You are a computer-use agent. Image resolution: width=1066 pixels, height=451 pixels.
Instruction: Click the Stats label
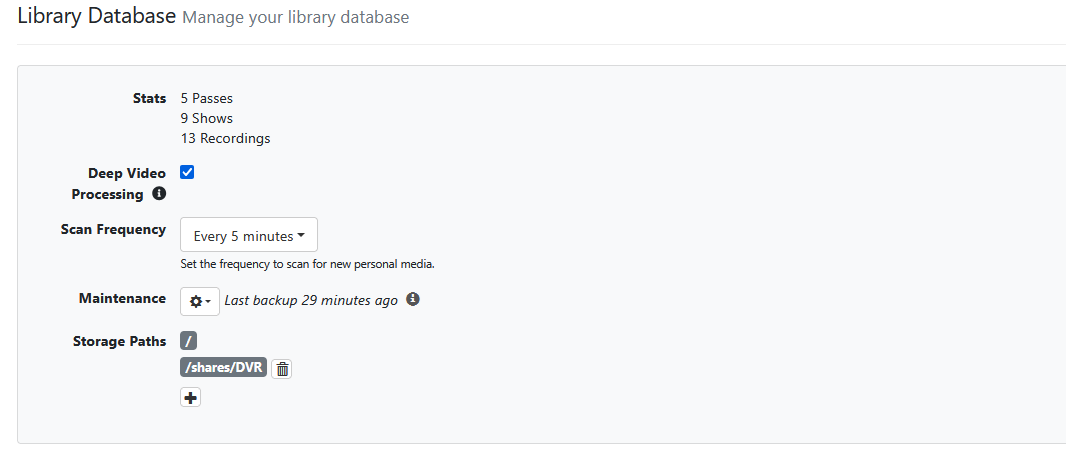pyautogui.click(x=149, y=98)
